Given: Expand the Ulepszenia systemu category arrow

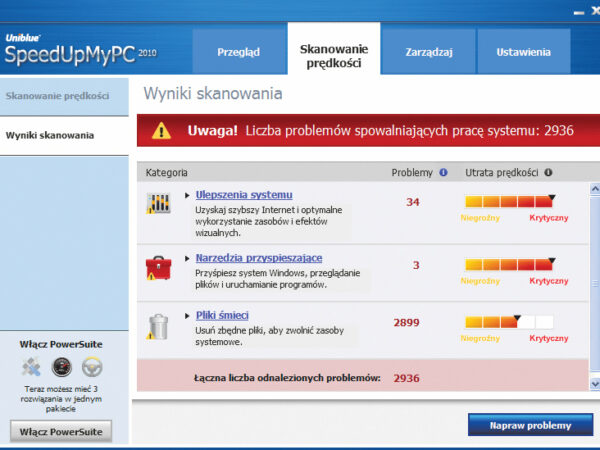Looking at the screenshot, I should (x=187, y=195).
